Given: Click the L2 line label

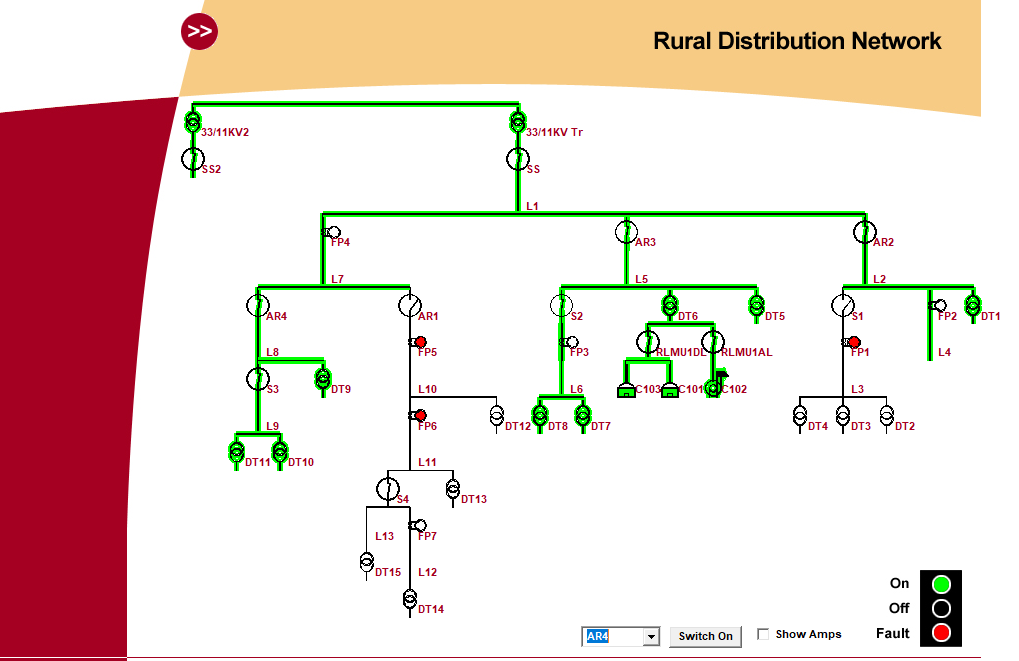Looking at the screenshot, I should click(879, 279).
